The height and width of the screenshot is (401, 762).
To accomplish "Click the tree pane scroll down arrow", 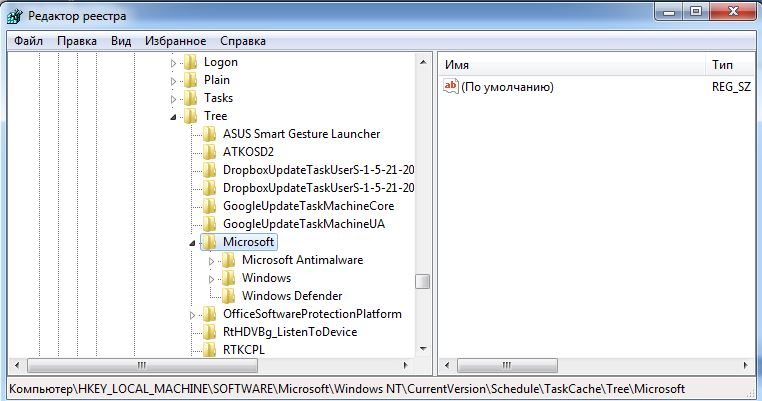I will tap(423, 349).
